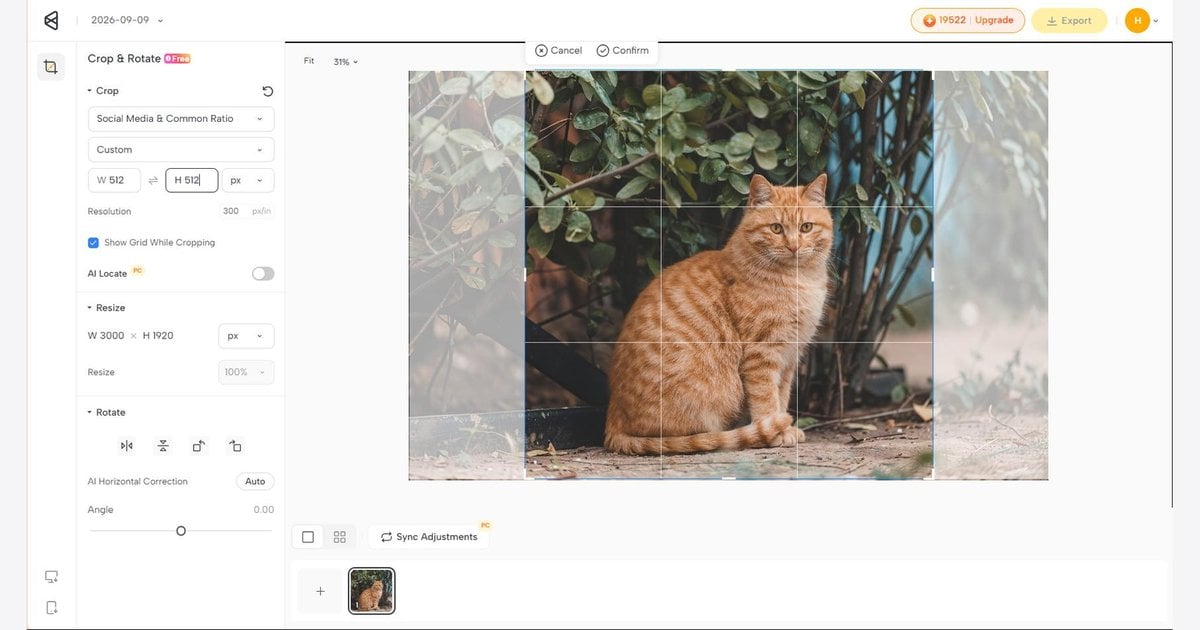This screenshot has height=630, width=1200.
Task: Click the Free badge next to title
Action: click(x=177, y=59)
